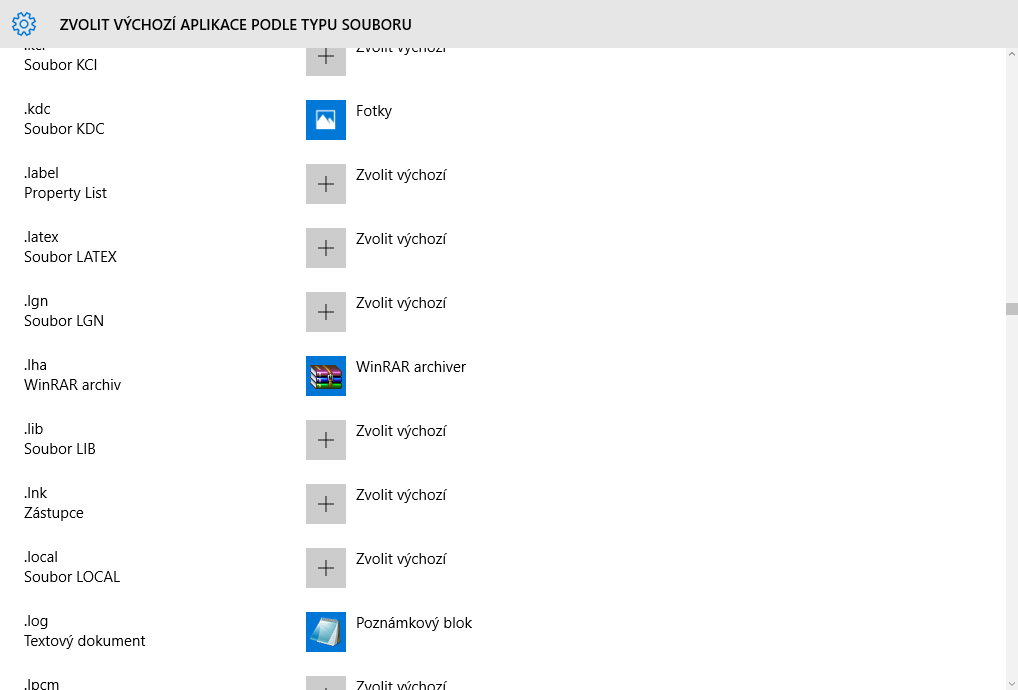The height and width of the screenshot is (690, 1018).
Task: Click 'Zvolit výchozí' label for .local
Action: [x=401, y=559]
